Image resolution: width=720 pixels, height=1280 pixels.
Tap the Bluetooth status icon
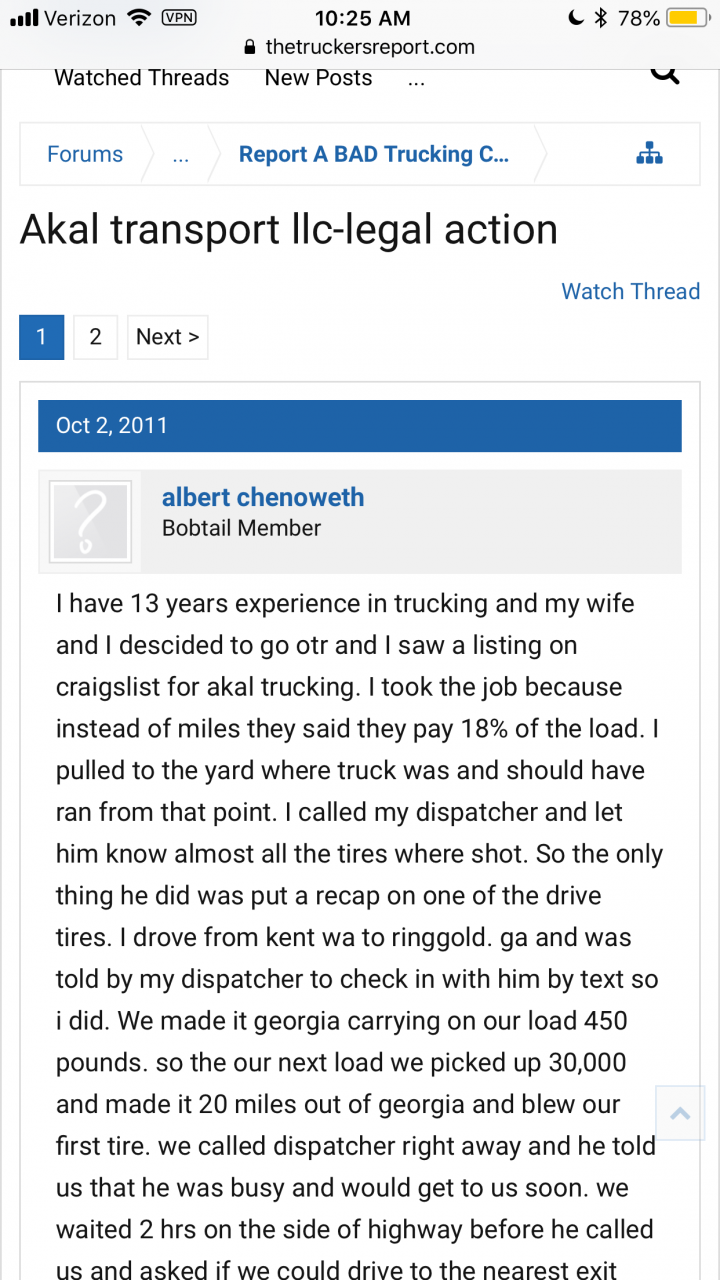click(601, 18)
